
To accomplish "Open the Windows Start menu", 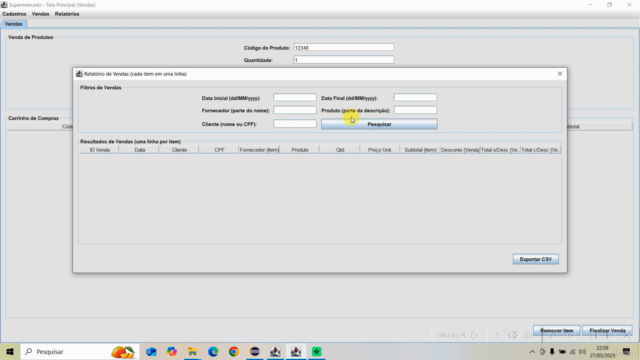I will click(x=10, y=351).
